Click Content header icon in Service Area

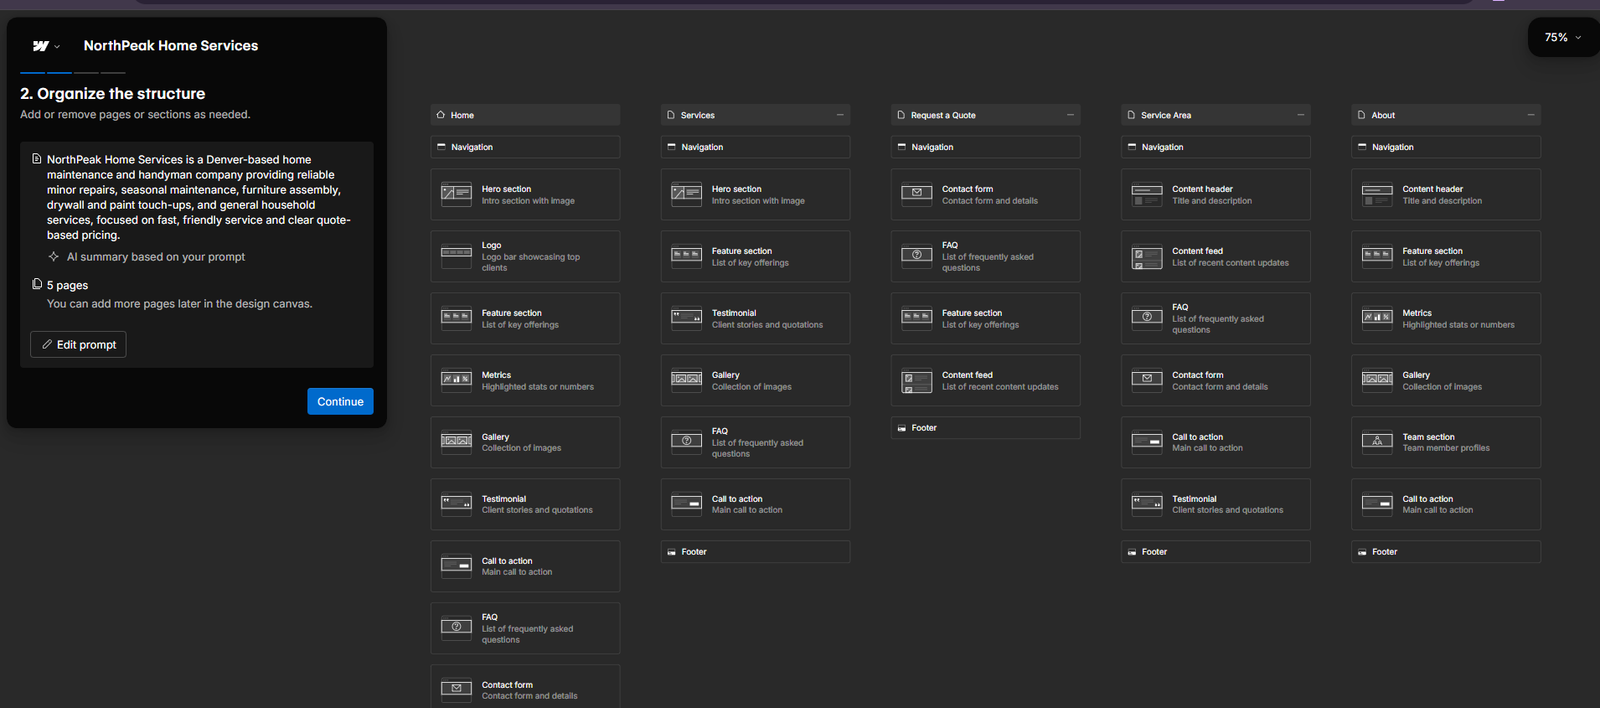coord(1146,194)
